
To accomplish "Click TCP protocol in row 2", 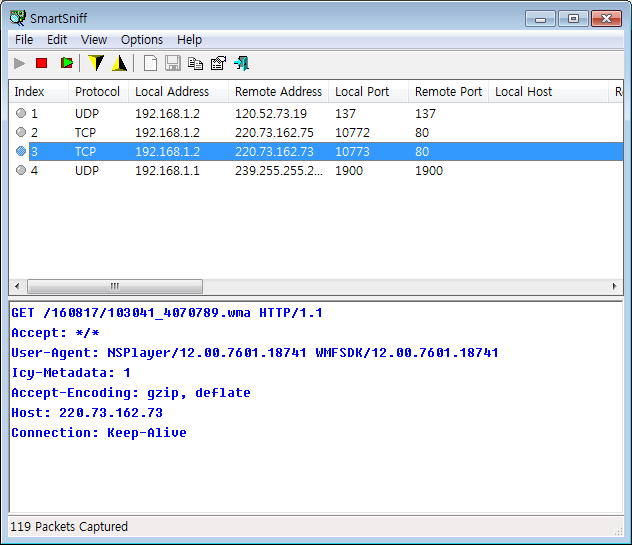I will (85, 133).
